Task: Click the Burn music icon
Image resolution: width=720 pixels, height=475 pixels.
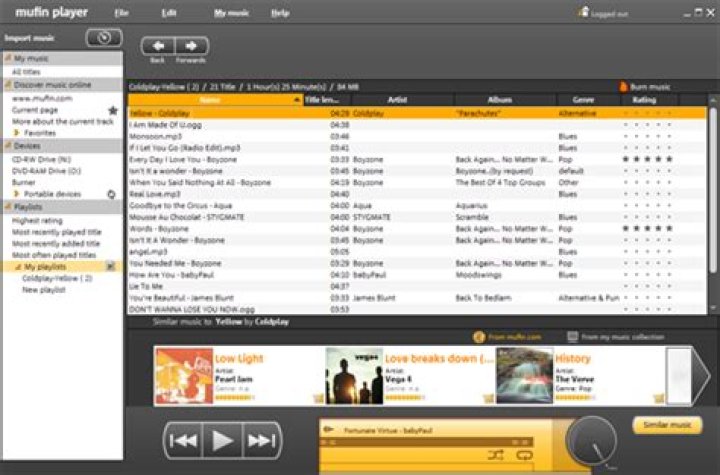Action: [623, 87]
